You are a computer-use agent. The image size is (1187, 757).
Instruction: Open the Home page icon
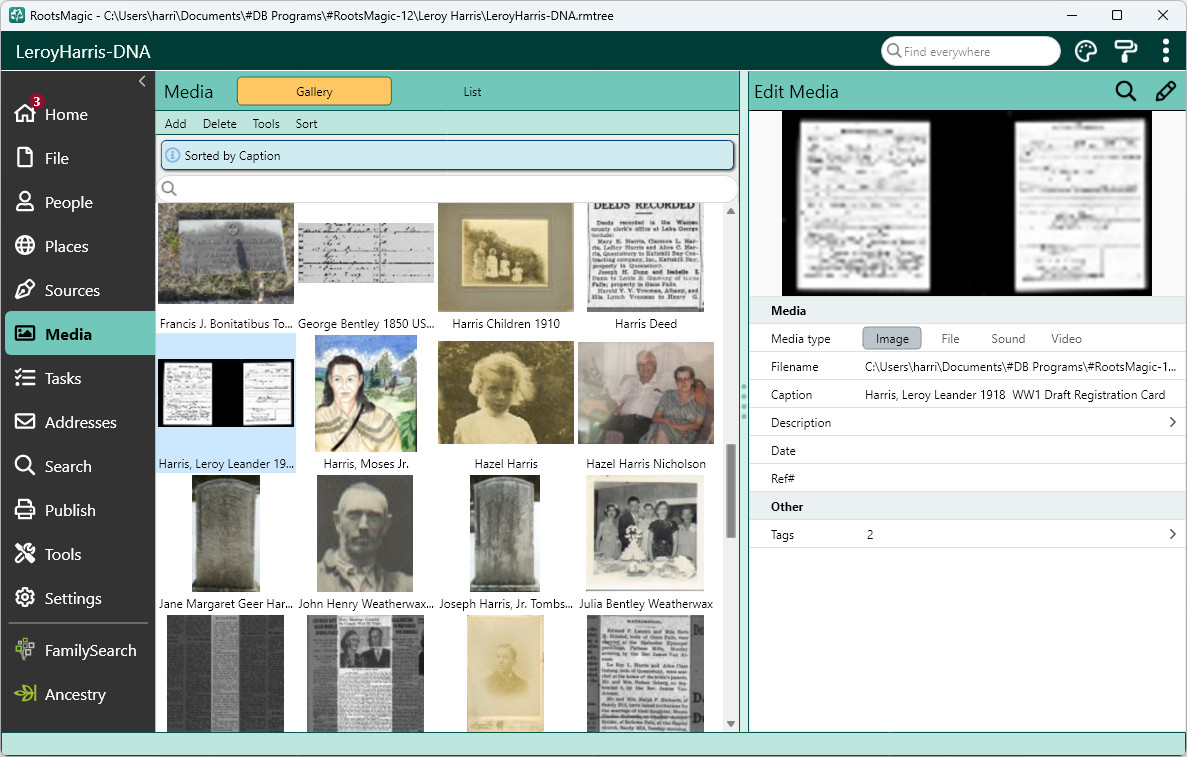click(25, 114)
